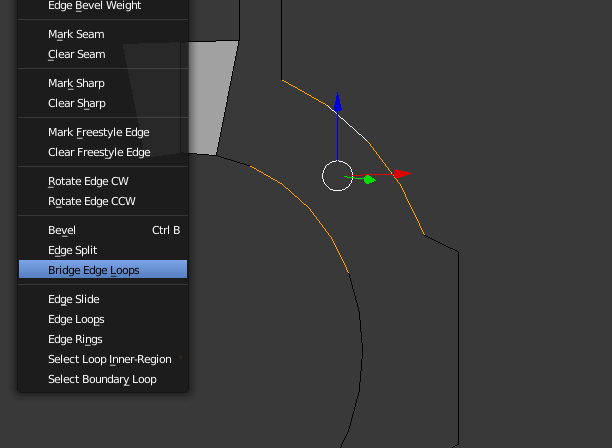Choose Select Boundary Loop
612x448 pixels.
point(103,379)
